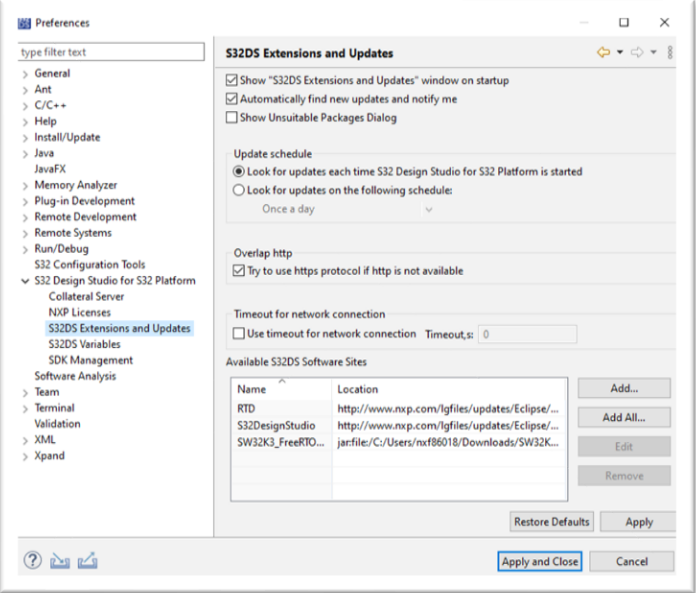This screenshot has height=593, width=696.
Task: Click the Preferences window title icon
Action: (24, 23)
